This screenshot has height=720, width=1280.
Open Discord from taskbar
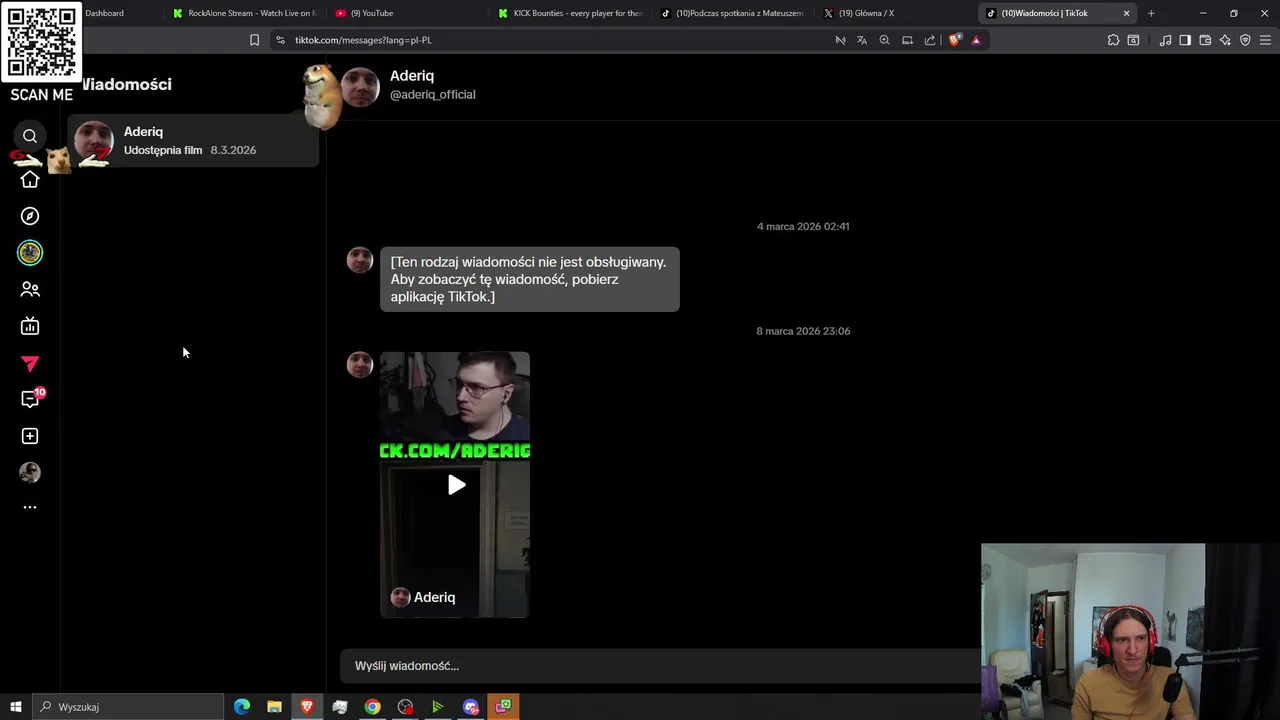(471, 707)
